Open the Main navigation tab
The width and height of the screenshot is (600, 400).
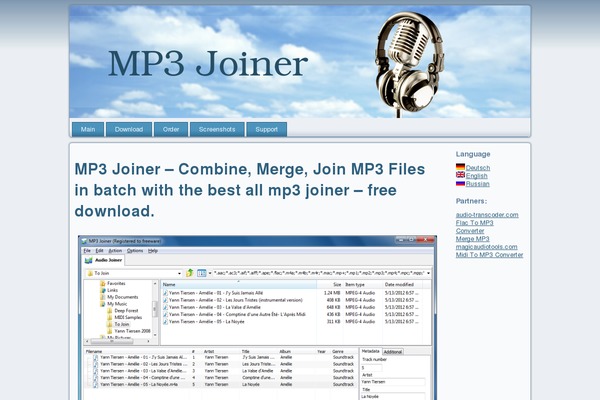(x=88, y=129)
